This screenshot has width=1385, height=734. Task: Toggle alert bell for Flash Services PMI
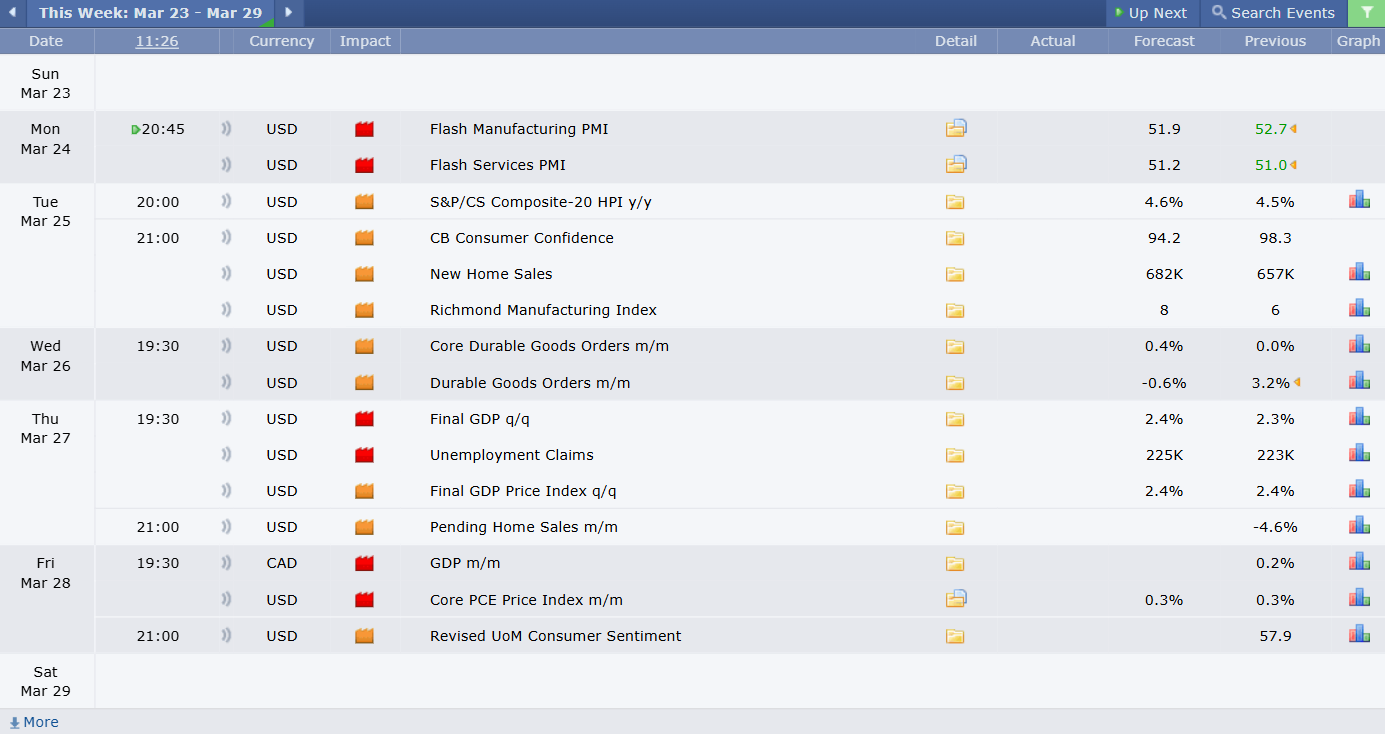pyautogui.click(x=226, y=164)
